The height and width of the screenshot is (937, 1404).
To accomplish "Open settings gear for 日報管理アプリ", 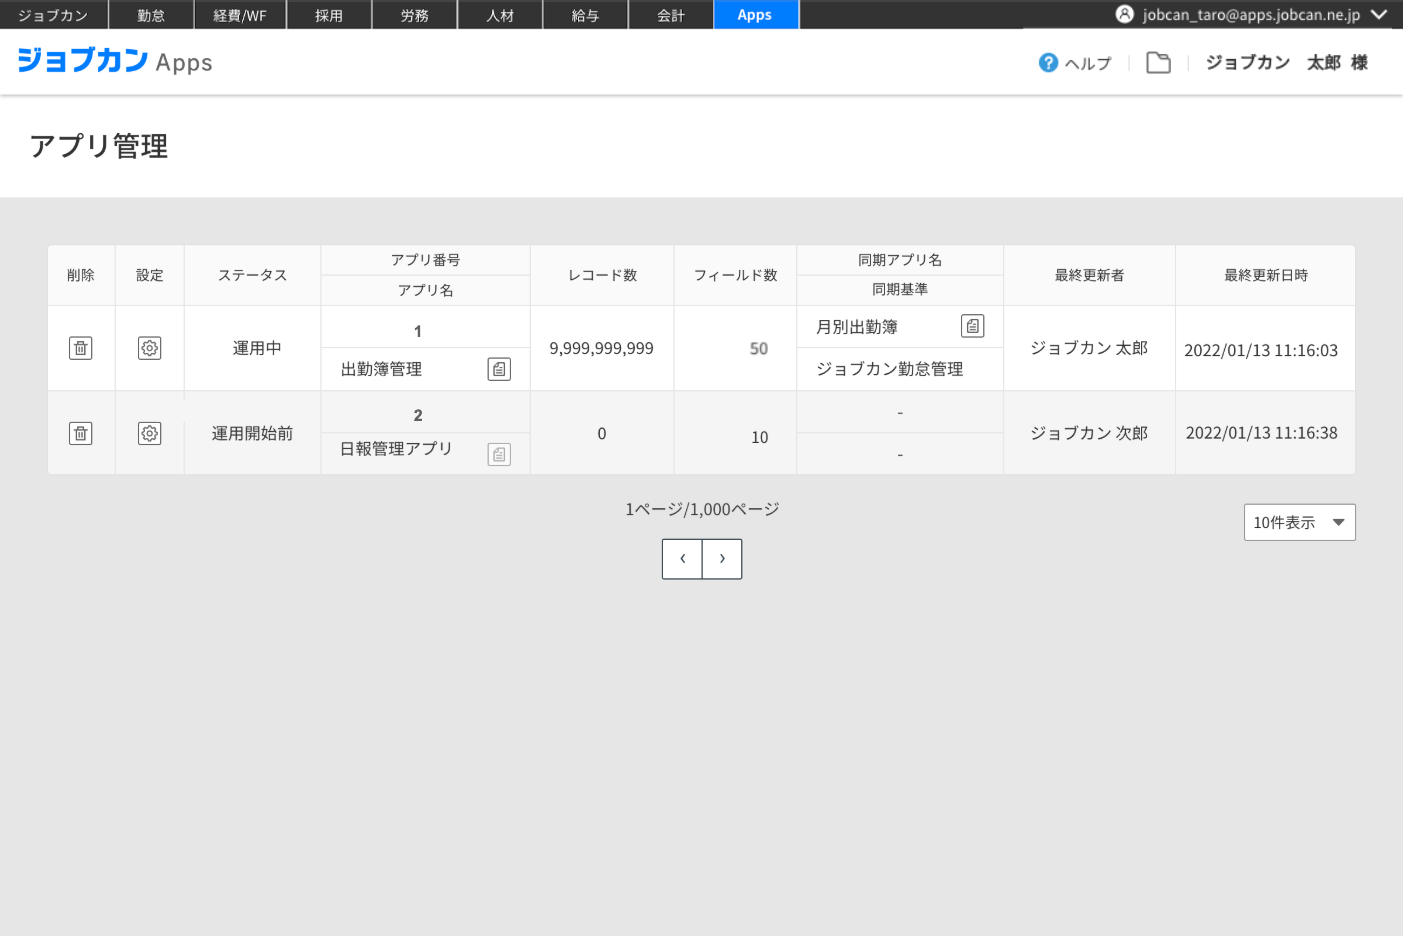I will tap(150, 433).
